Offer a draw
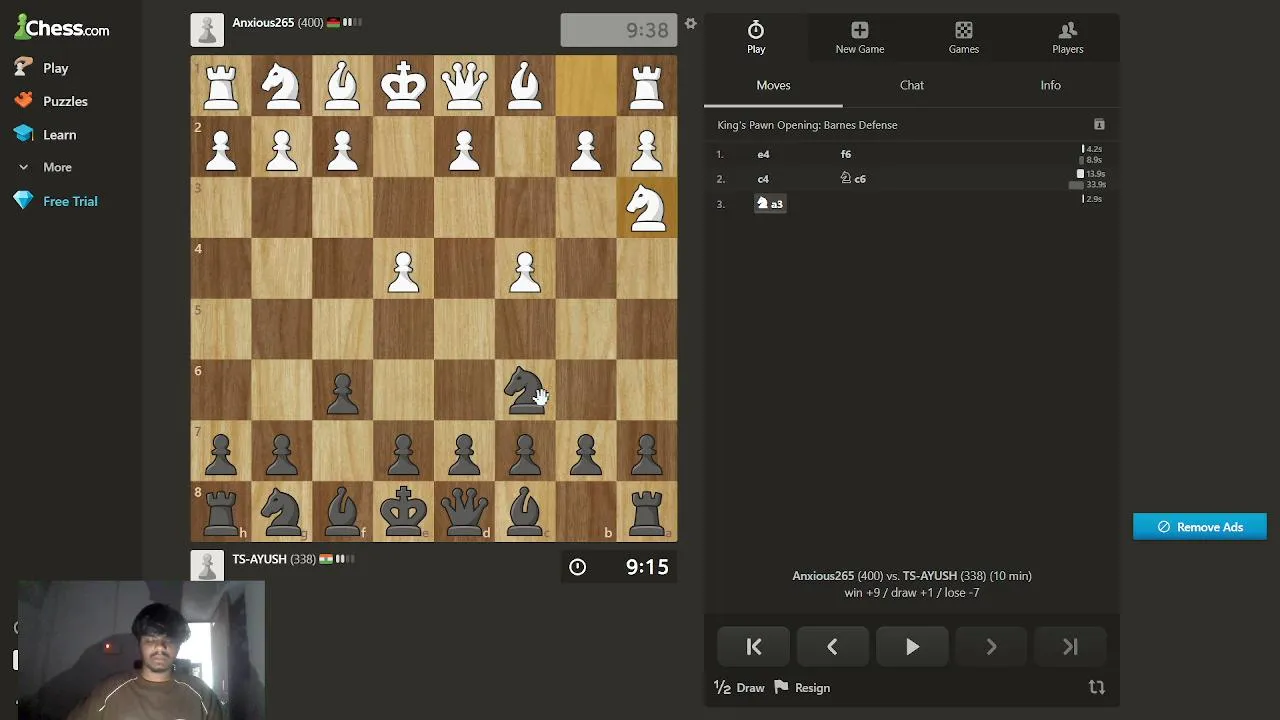Screen dimensions: 1280x720 739,688
